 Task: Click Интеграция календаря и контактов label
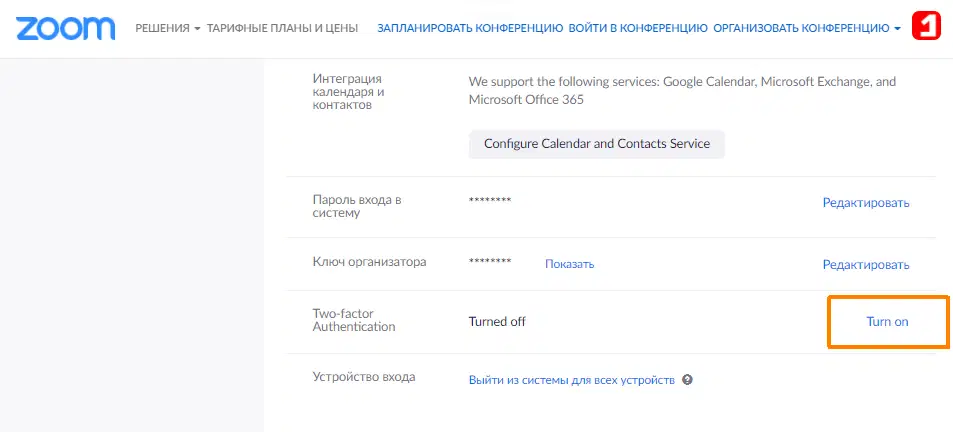click(x=349, y=92)
